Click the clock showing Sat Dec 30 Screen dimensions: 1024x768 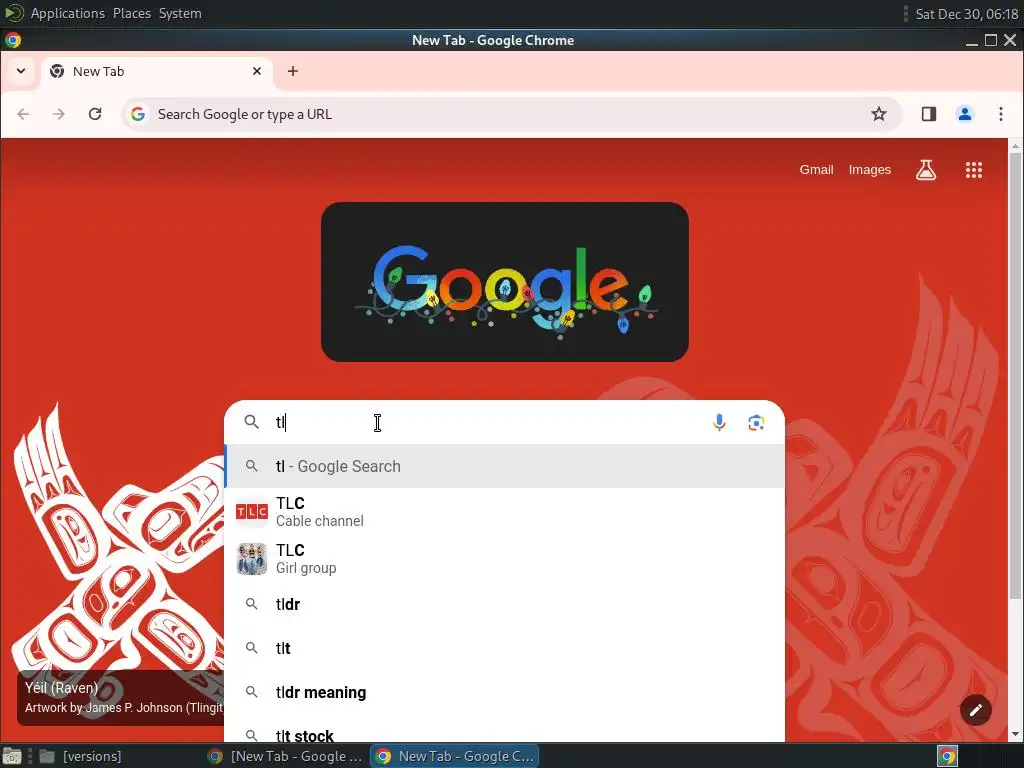pyautogui.click(x=967, y=14)
